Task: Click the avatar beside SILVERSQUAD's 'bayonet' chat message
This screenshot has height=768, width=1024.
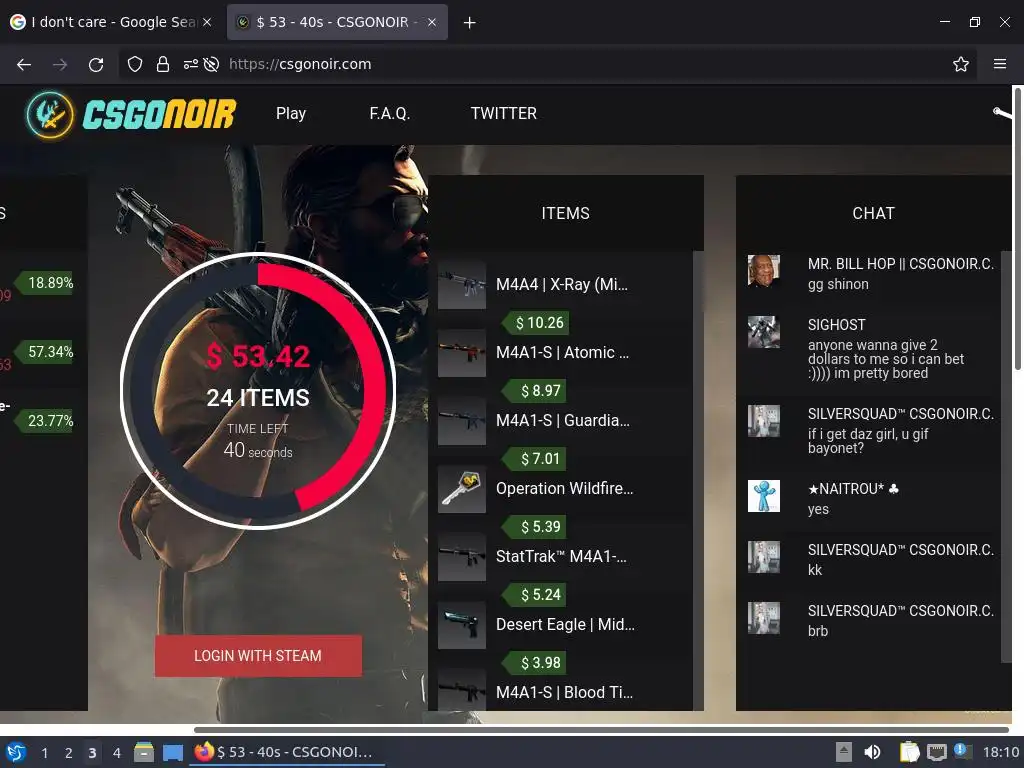Action: [x=763, y=421]
